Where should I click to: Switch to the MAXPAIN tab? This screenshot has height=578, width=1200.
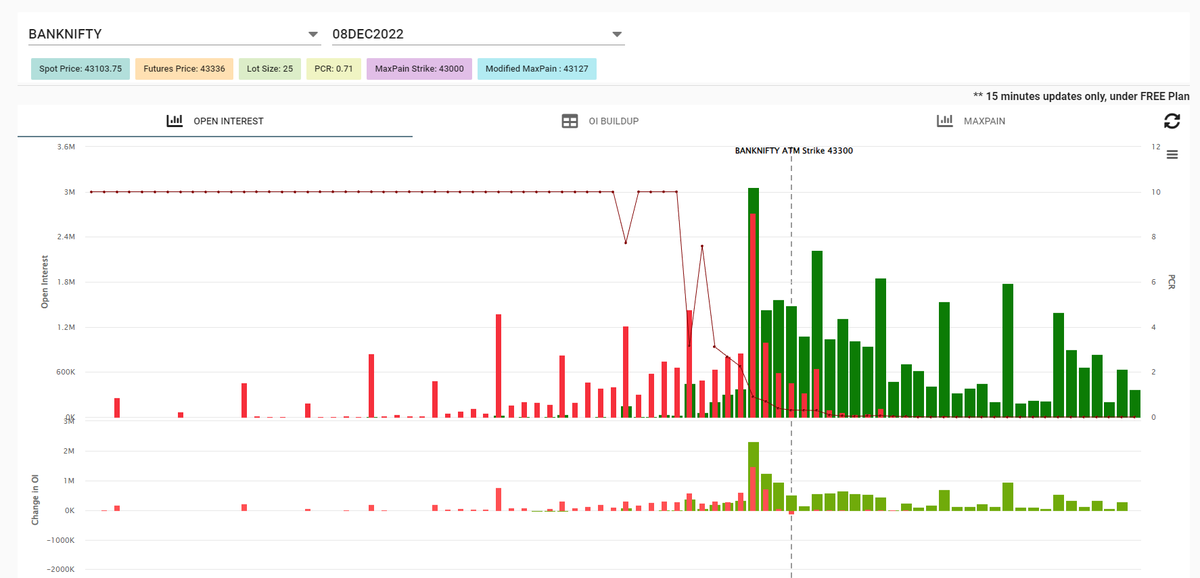click(970, 121)
